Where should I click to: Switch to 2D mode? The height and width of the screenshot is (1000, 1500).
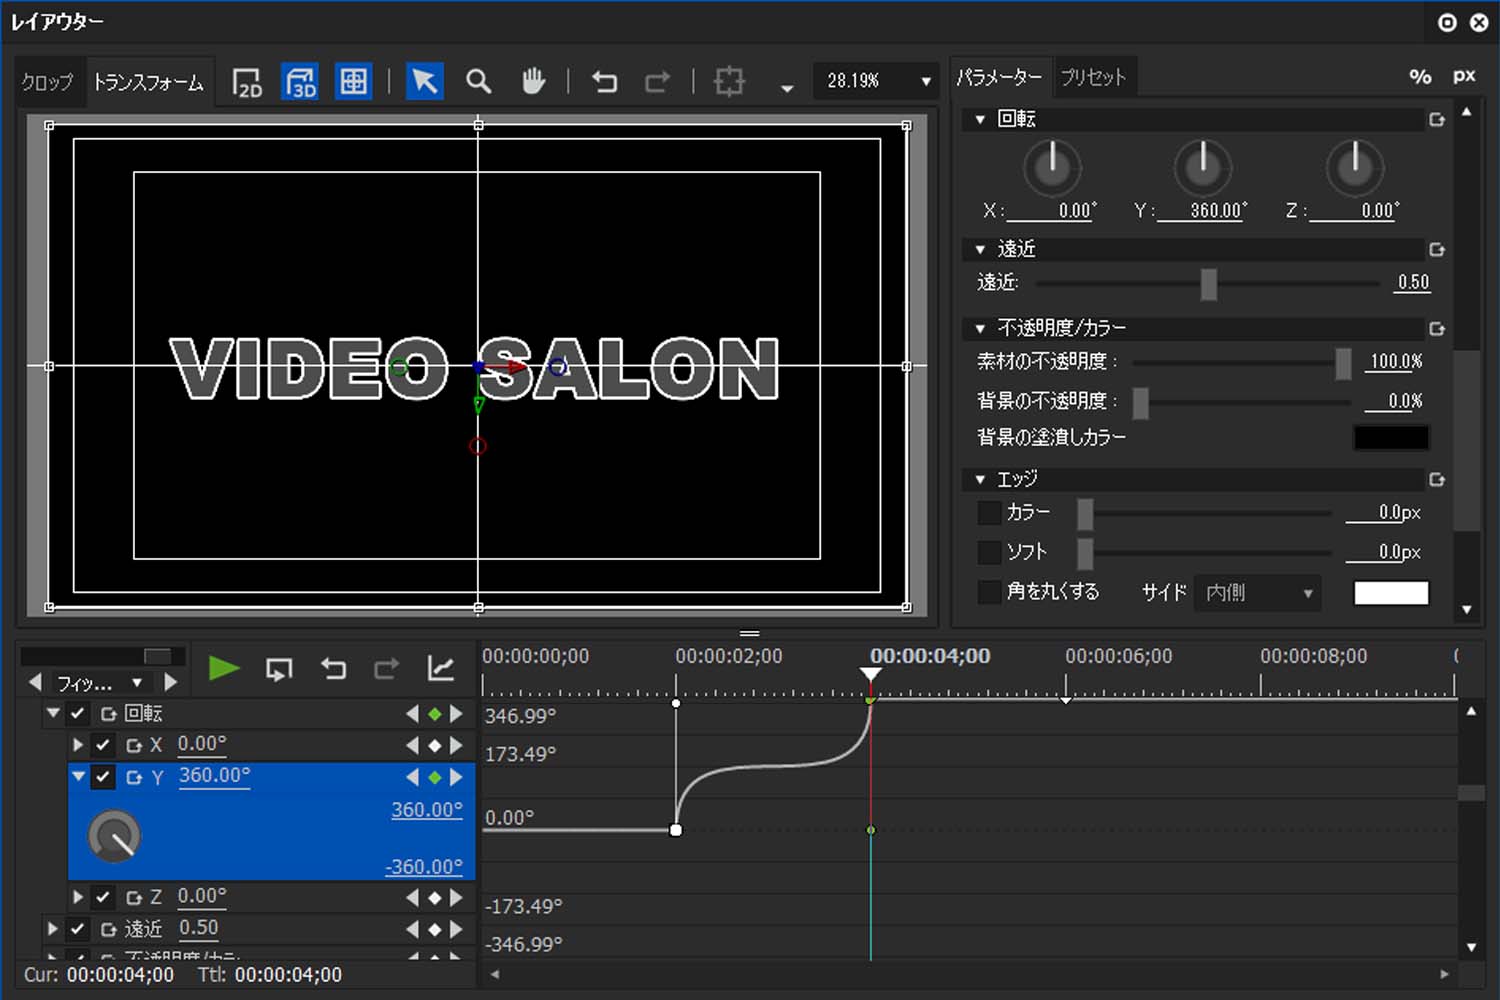(x=247, y=82)
